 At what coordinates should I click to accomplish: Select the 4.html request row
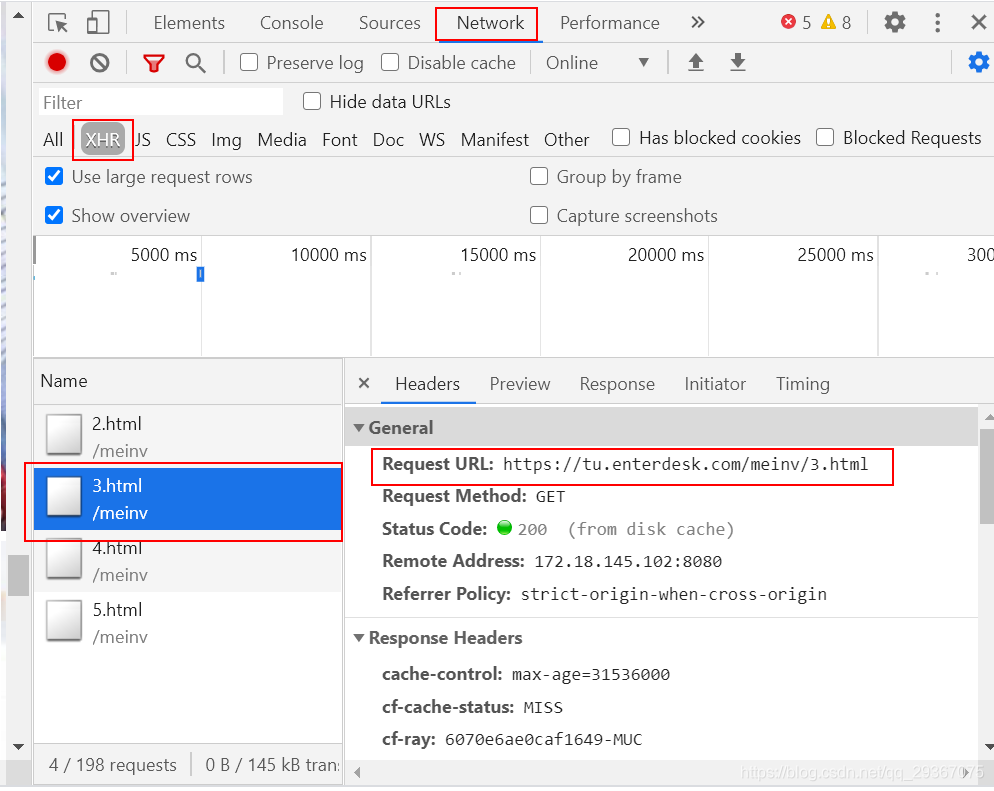point(188,561)
